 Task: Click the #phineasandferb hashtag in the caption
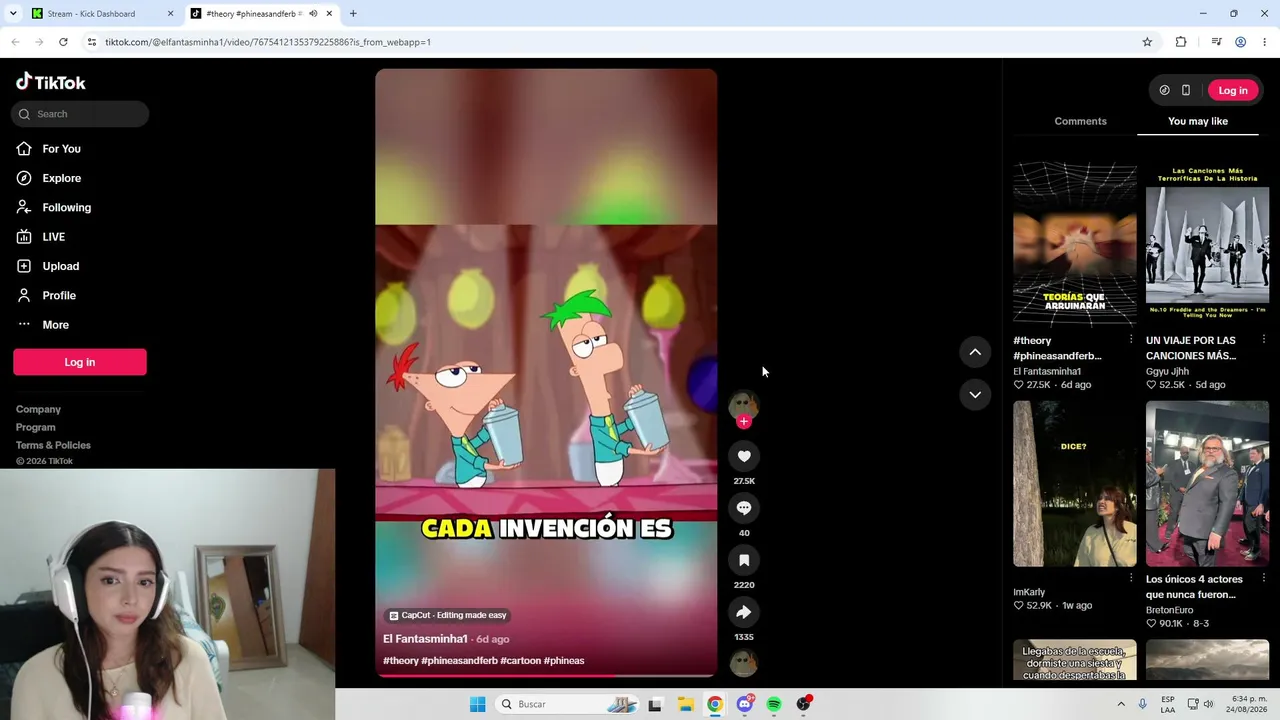pos(459,661)
